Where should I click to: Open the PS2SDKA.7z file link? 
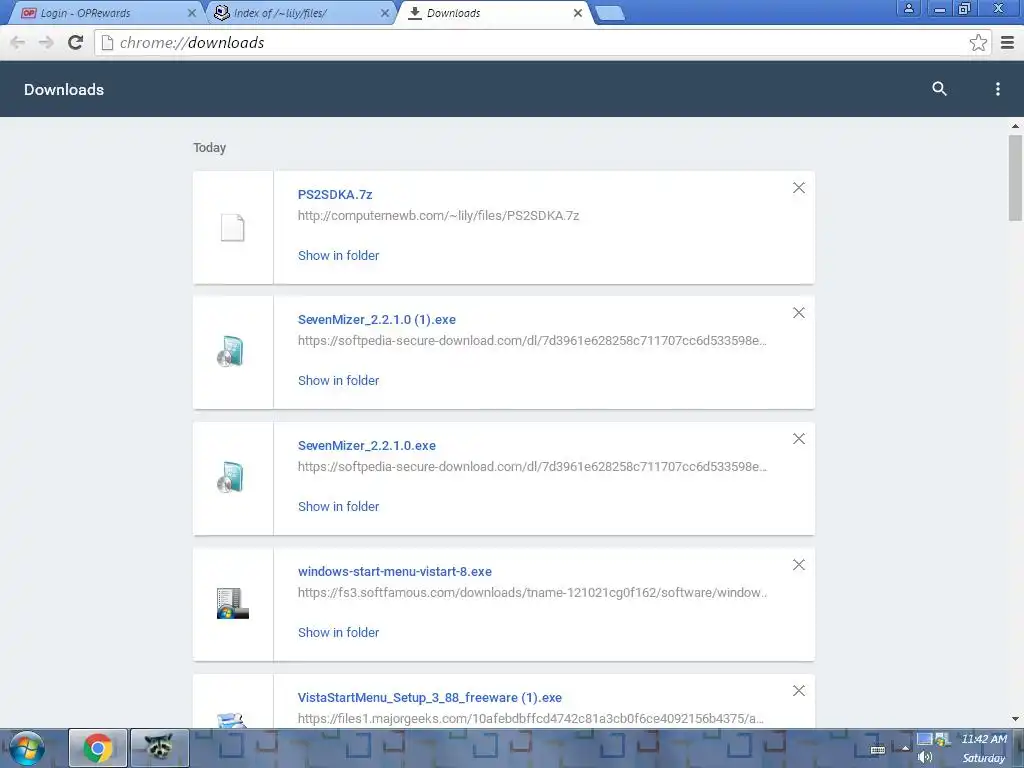point(335,195)
